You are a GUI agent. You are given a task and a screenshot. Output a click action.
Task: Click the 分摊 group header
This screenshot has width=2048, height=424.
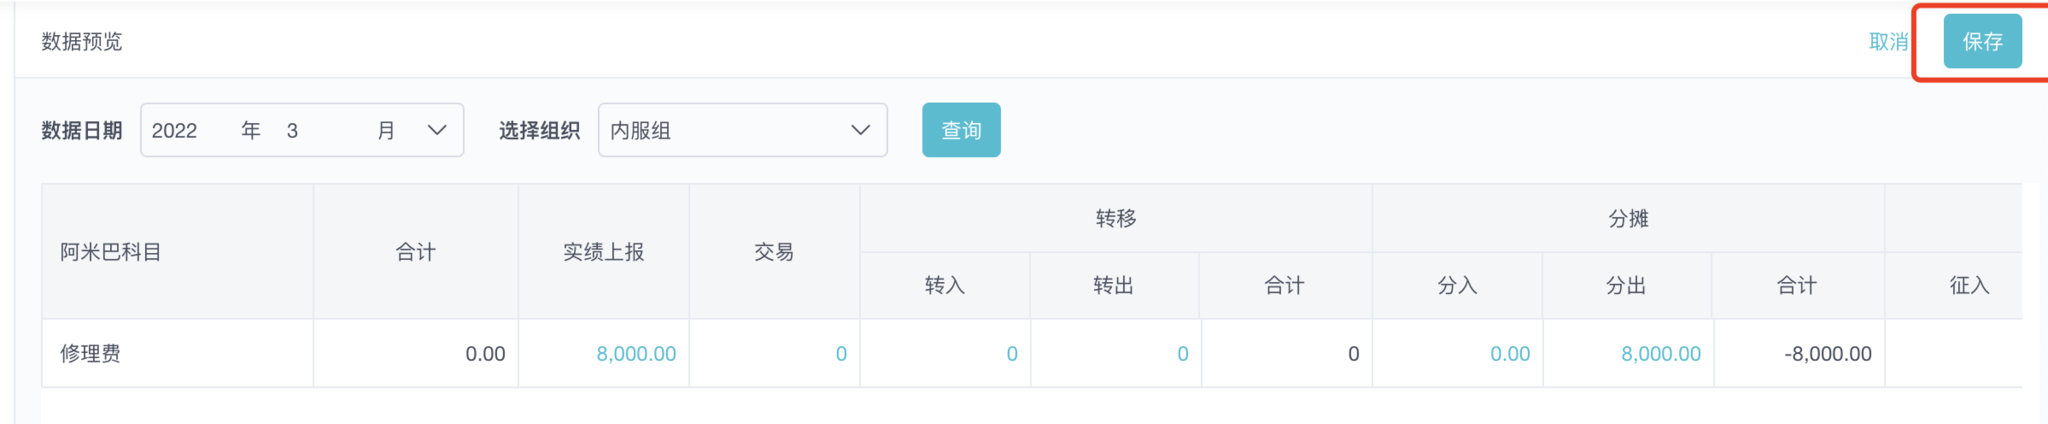[x=1628, y=218]
